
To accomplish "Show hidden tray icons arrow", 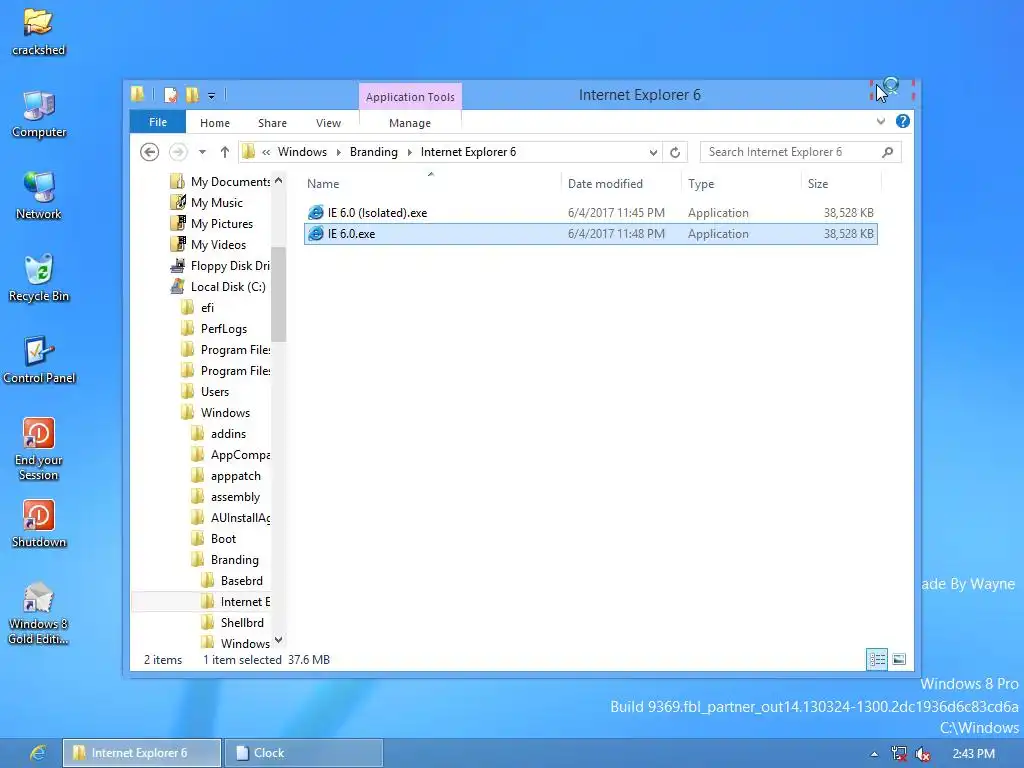I will click(874, 754).
